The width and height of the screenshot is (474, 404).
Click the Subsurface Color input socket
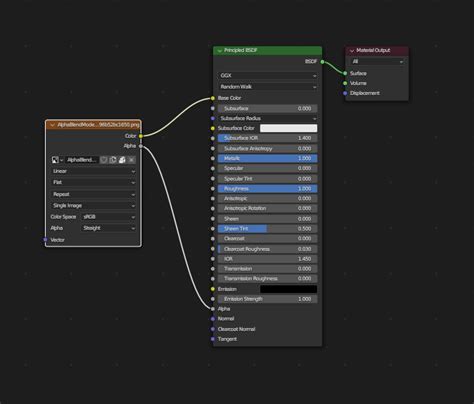[x=213, y=128]
